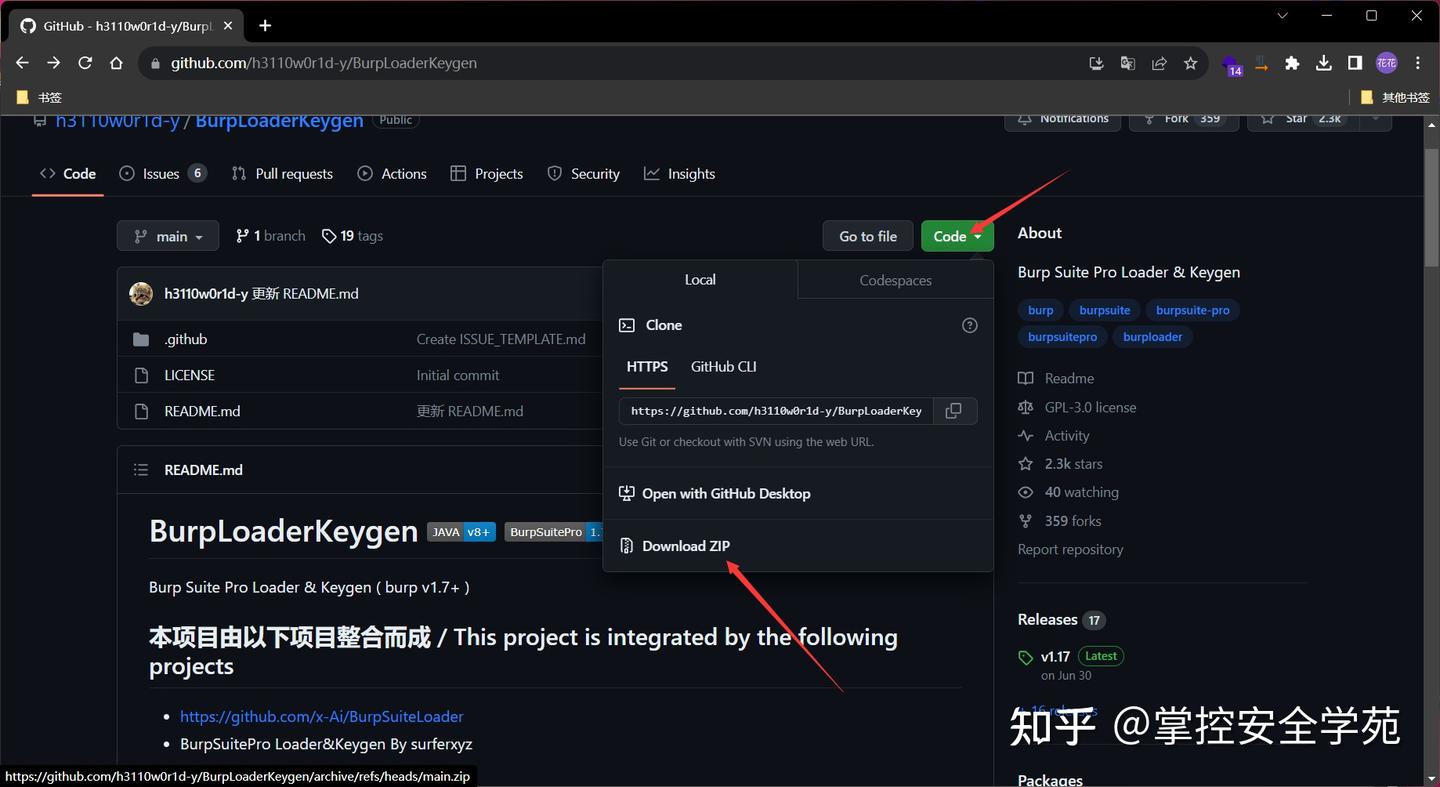Open the BurpLoaderKeygen repository name link
The image size is (1440, 787).
tap(279, 121)
